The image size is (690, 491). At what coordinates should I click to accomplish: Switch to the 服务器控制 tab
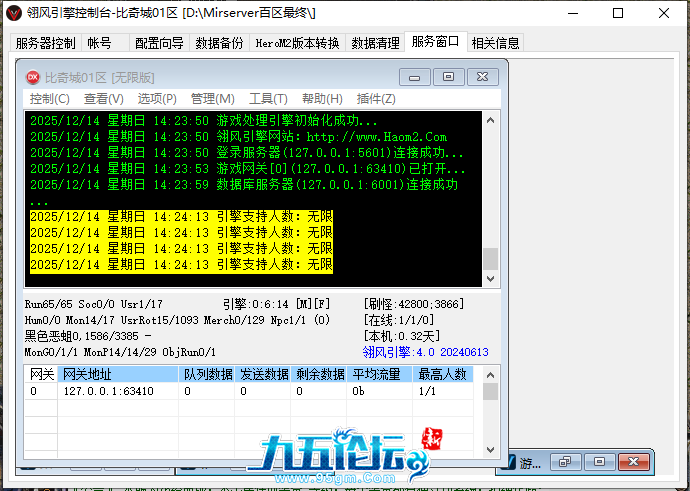[46, 43]
